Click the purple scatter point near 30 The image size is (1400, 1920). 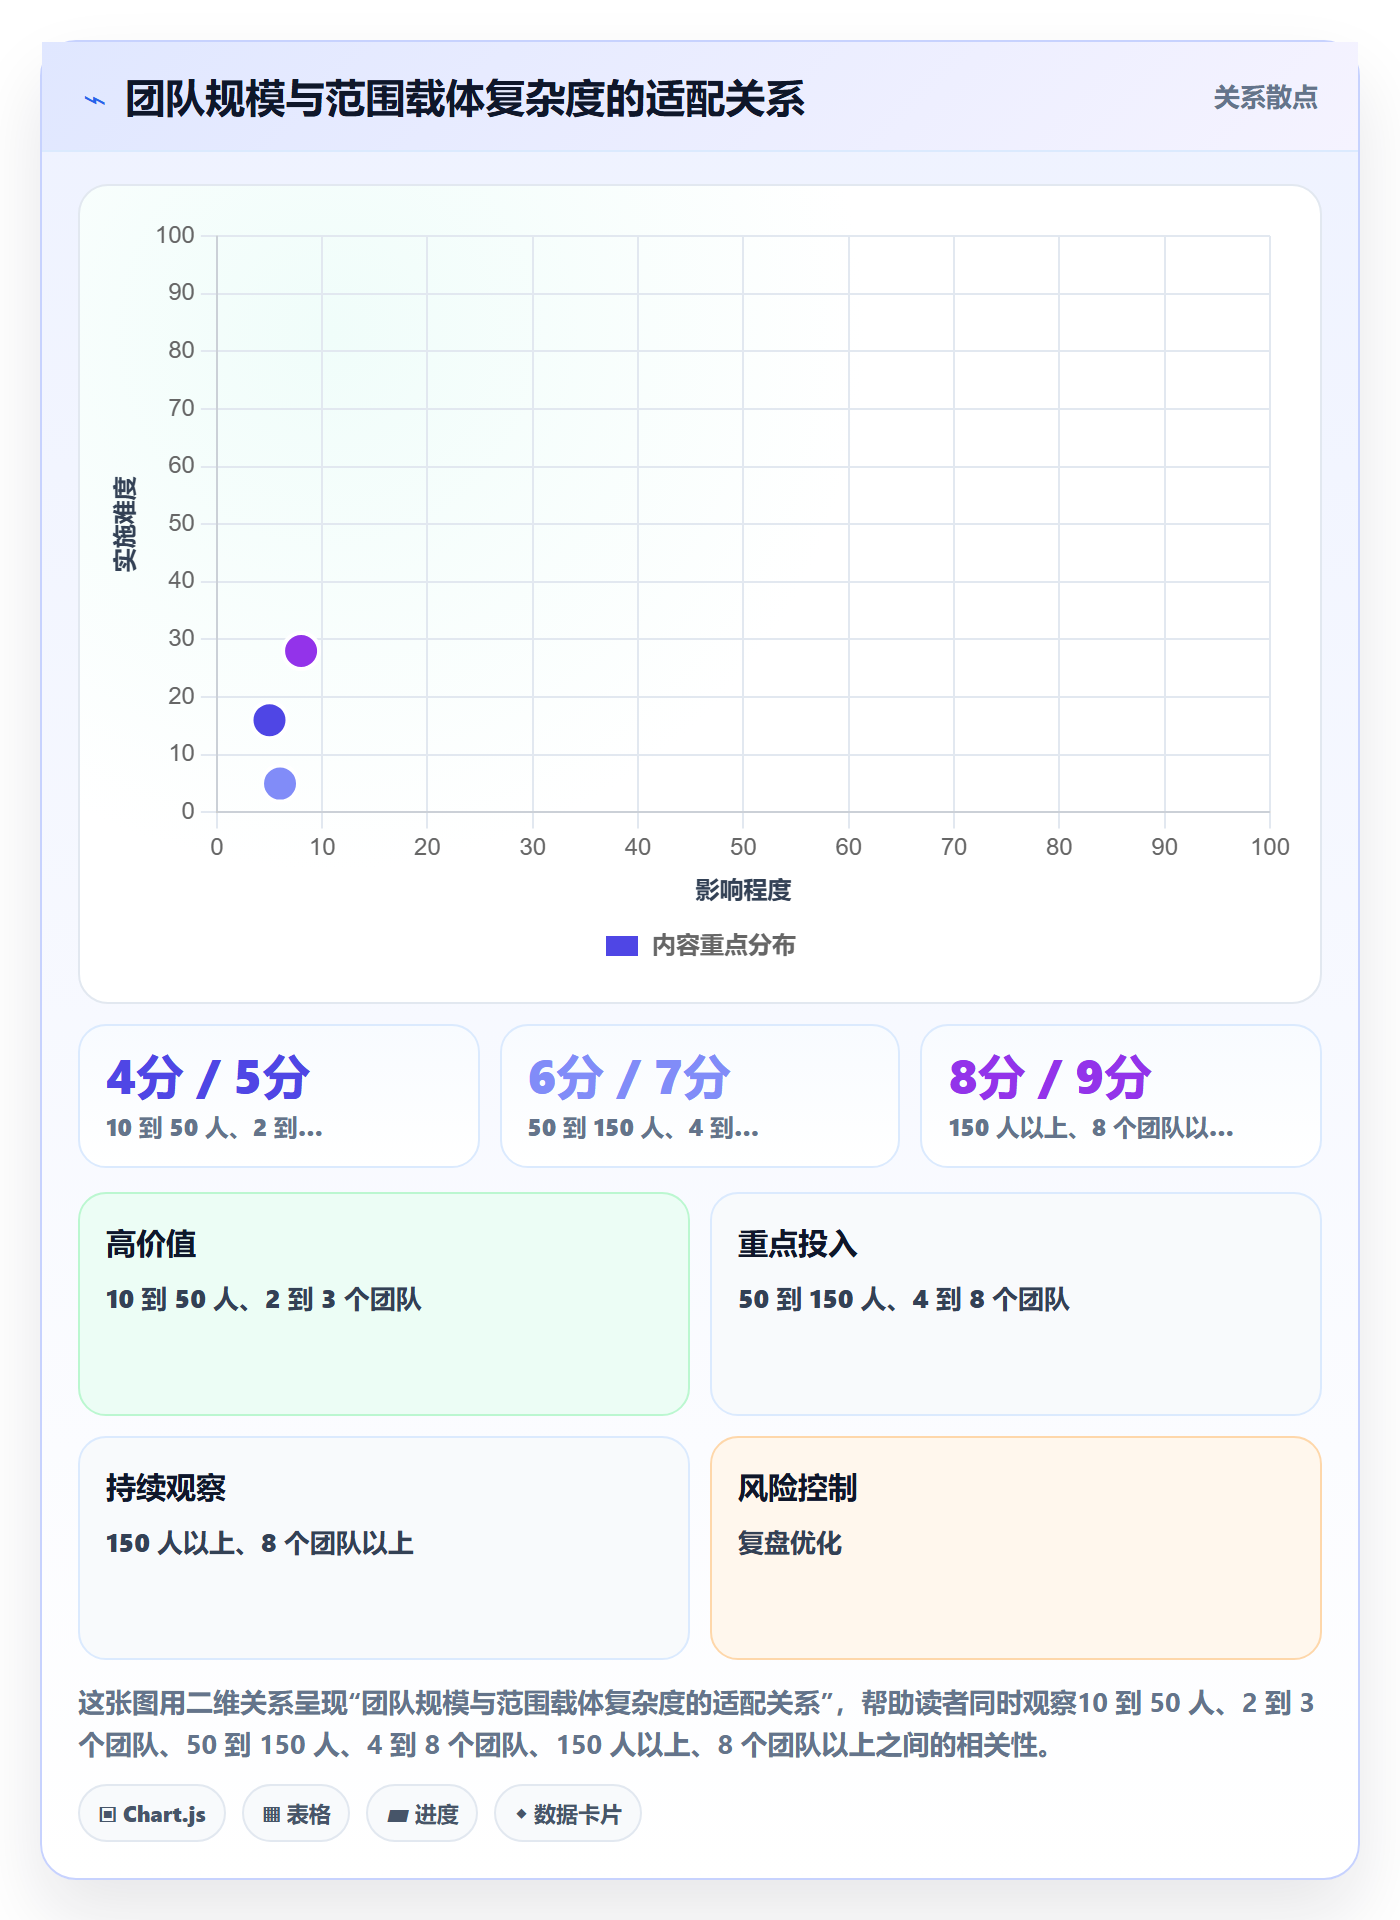(301, 651)
